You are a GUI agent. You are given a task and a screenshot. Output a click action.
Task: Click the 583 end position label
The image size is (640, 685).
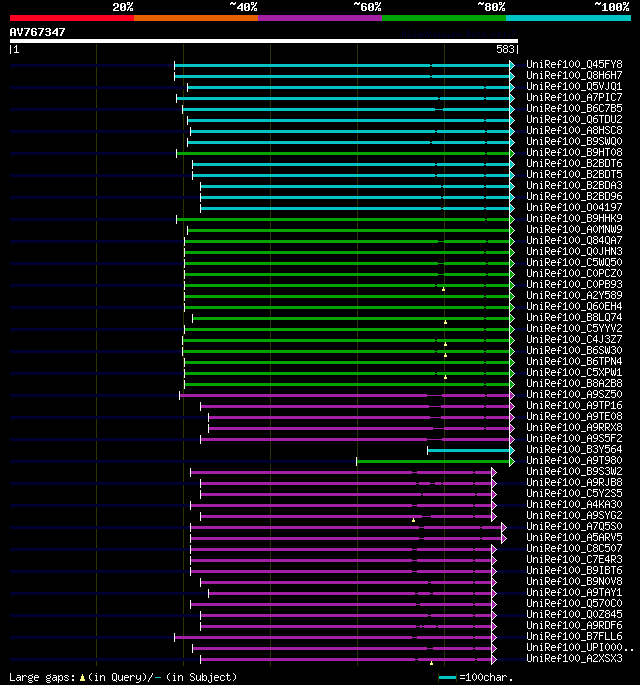click(x=505, y=49)
